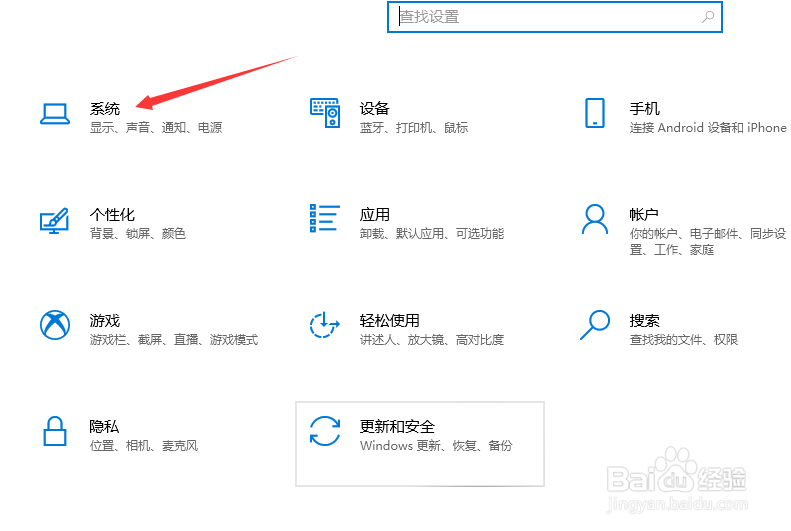Click the text 查找我的文件、权限
This screenshot has height=531, width=791.
(684, 340)
